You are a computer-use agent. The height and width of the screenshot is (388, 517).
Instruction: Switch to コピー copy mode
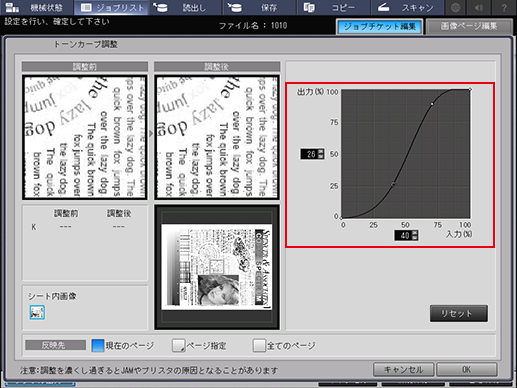point(334,7)
